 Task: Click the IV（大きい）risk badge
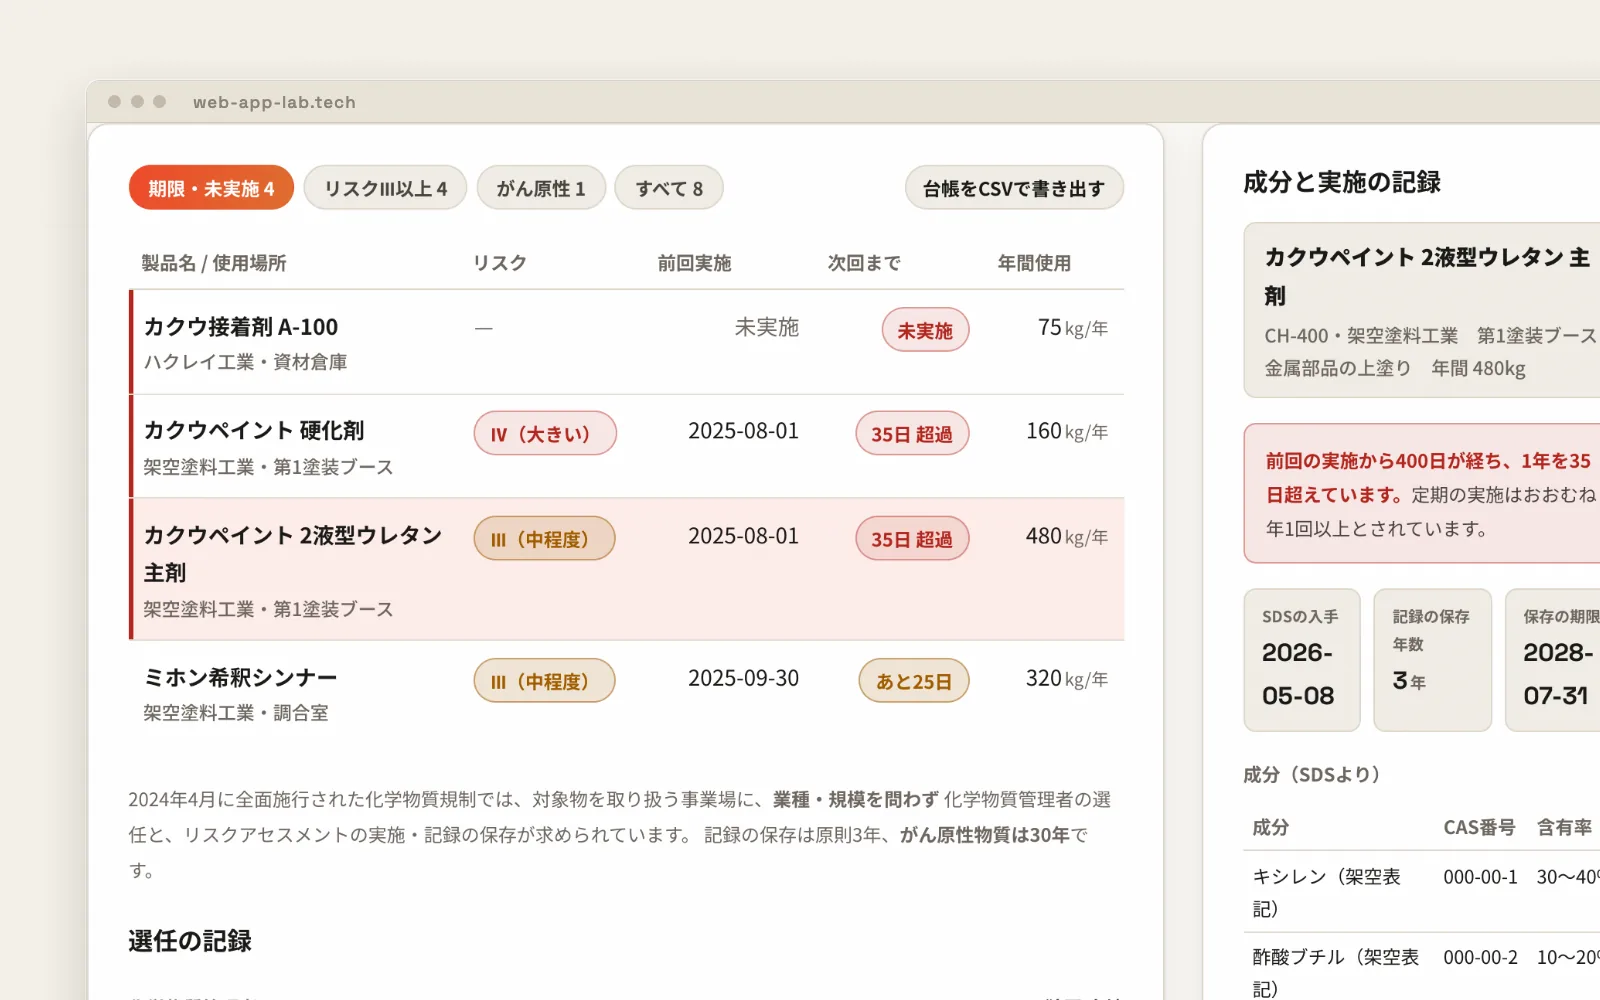click(545, 434)
